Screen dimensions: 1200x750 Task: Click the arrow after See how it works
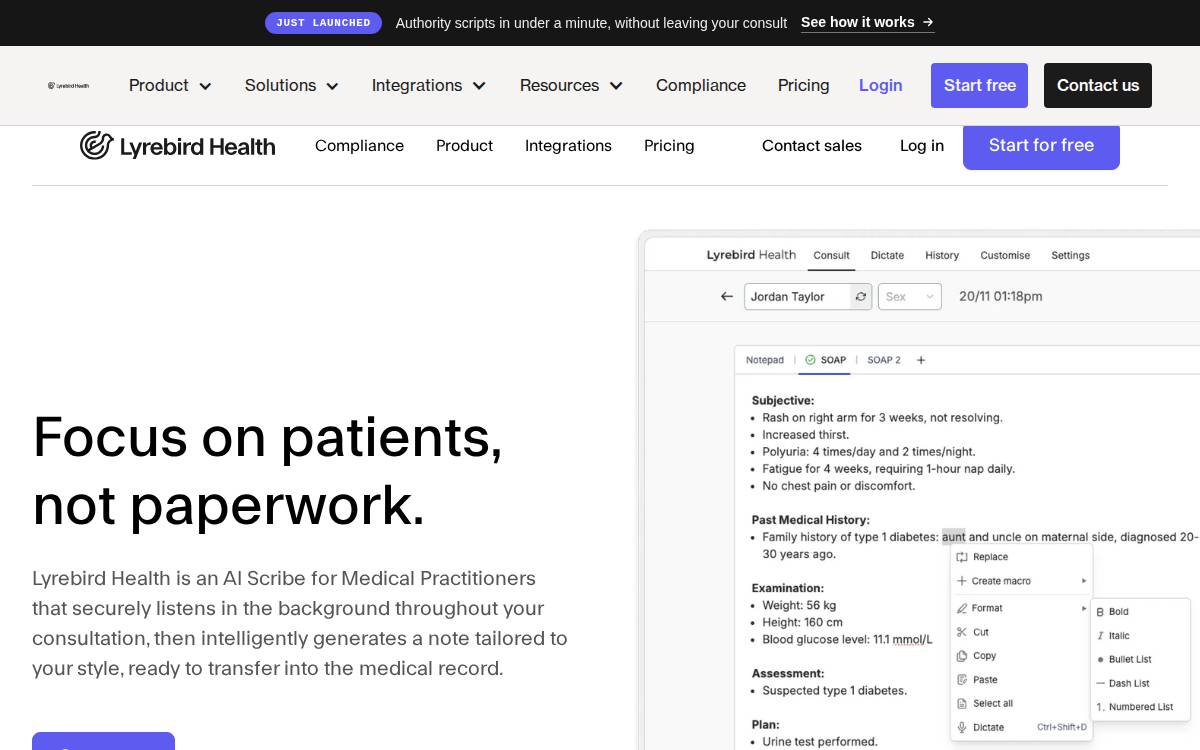click(928, 22)
